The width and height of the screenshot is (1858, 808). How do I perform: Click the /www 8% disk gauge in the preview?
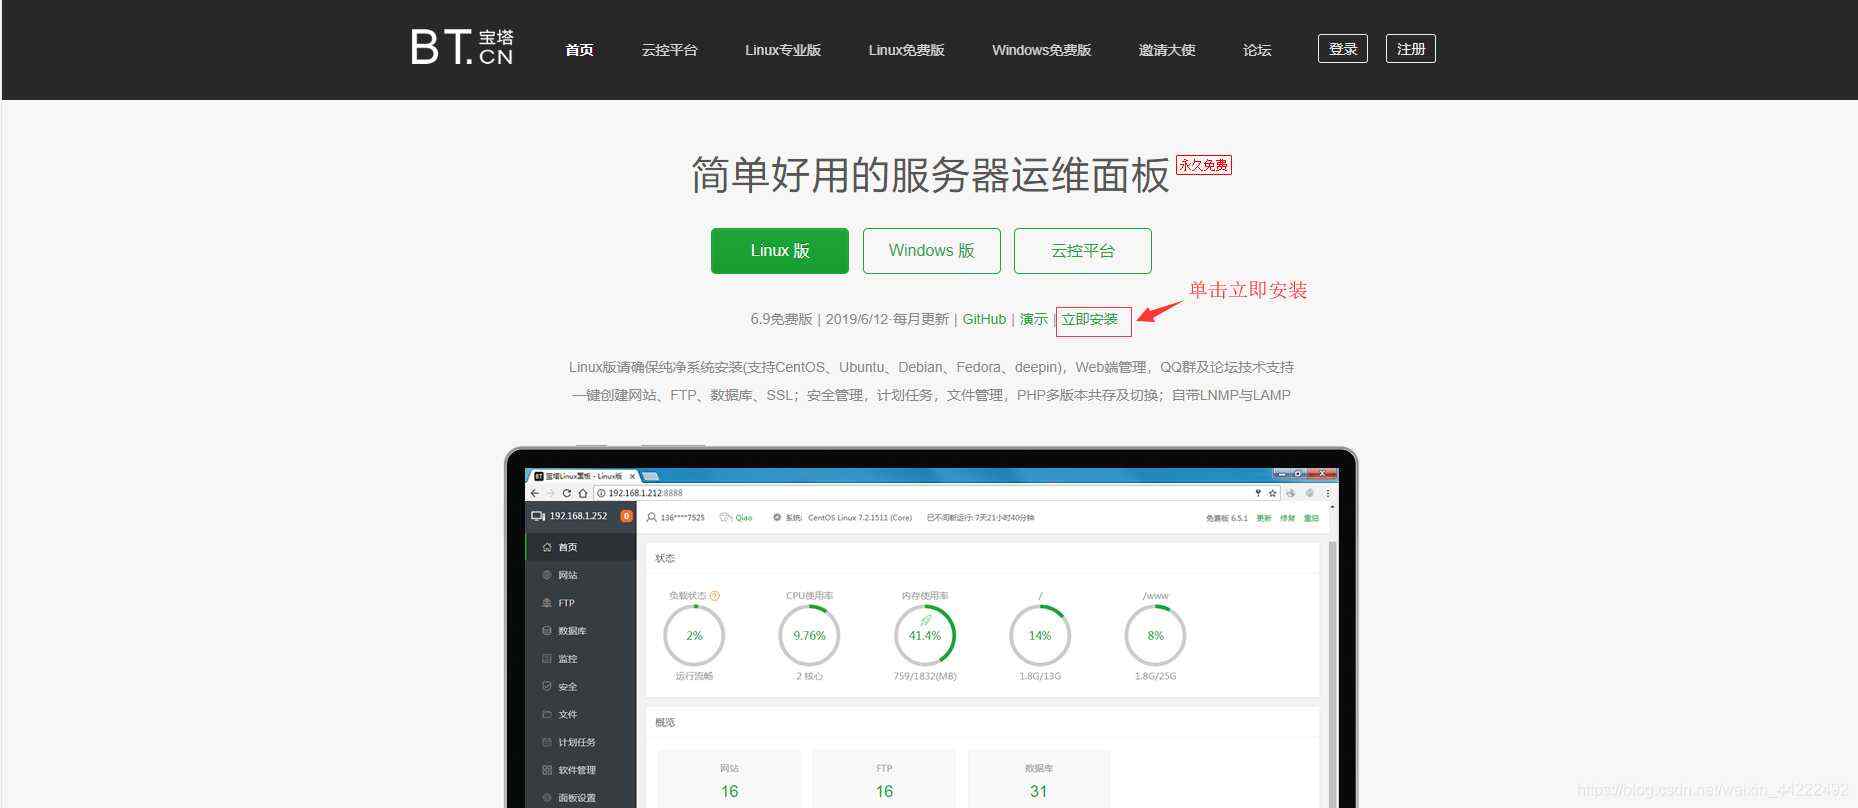tap(1155, 636)
